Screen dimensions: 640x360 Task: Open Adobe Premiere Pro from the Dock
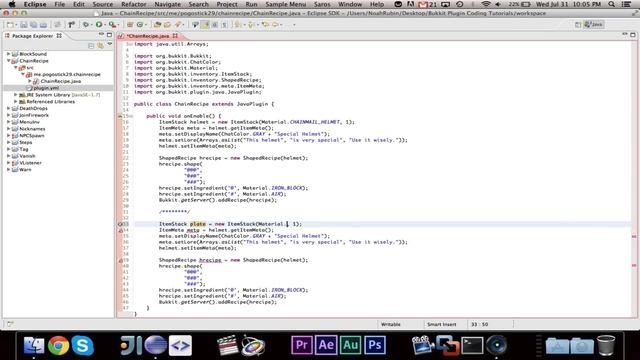coord(302,345)
